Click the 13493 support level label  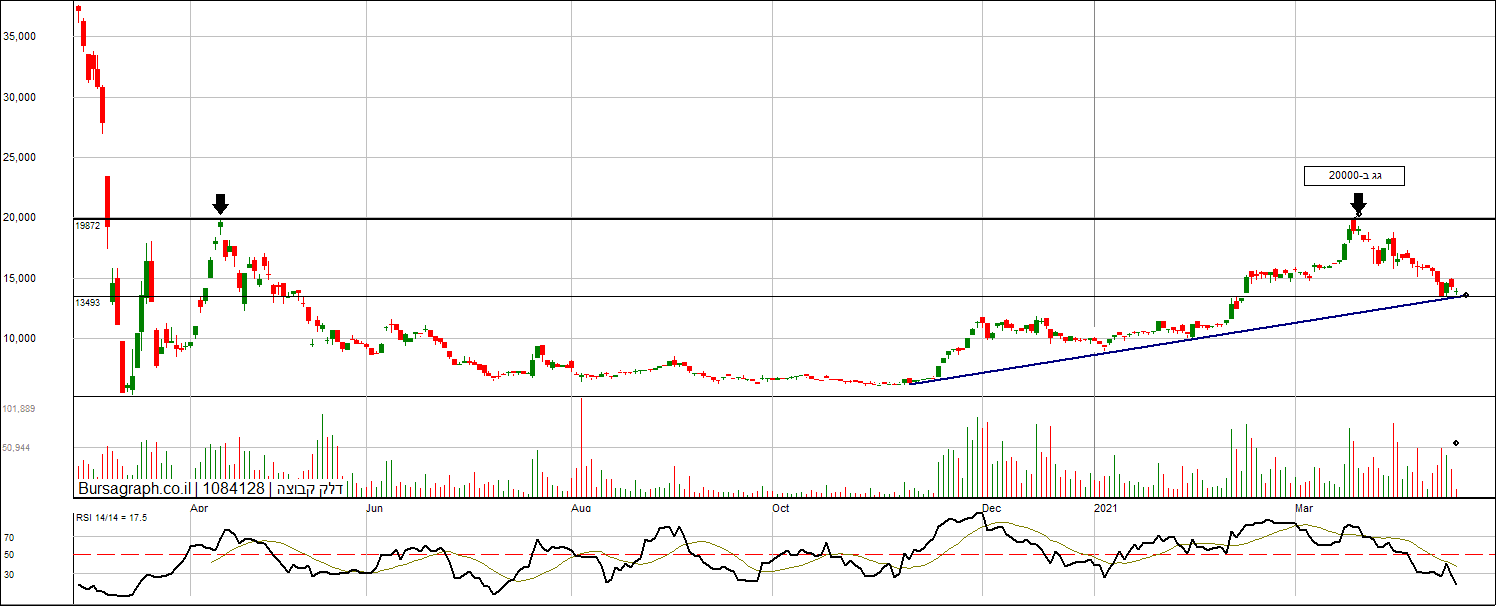[x=88, y=302]
